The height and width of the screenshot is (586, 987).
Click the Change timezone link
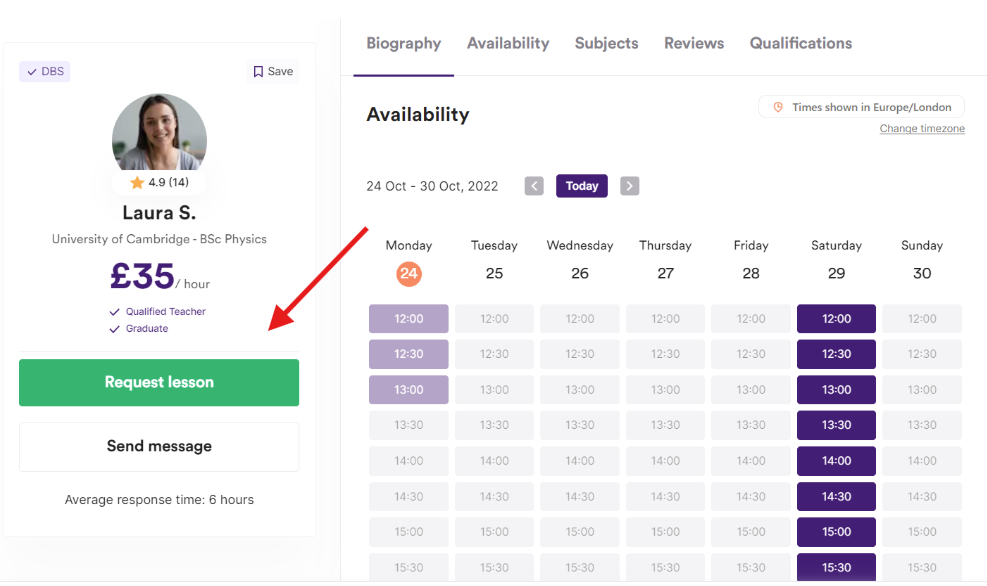922,128
